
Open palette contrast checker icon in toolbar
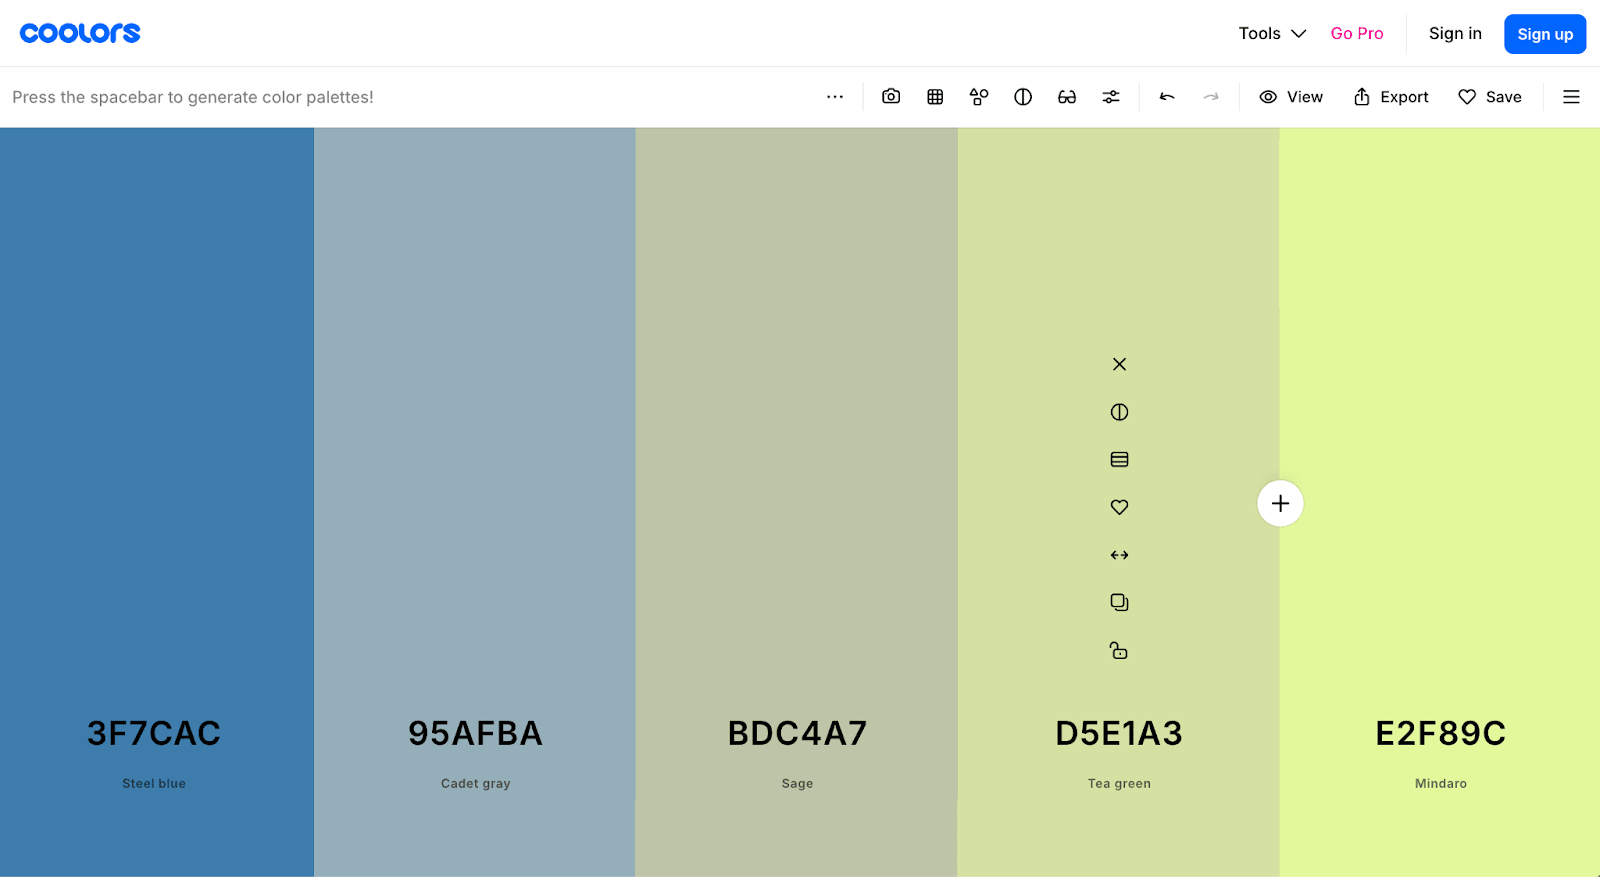click(1023, 97)
